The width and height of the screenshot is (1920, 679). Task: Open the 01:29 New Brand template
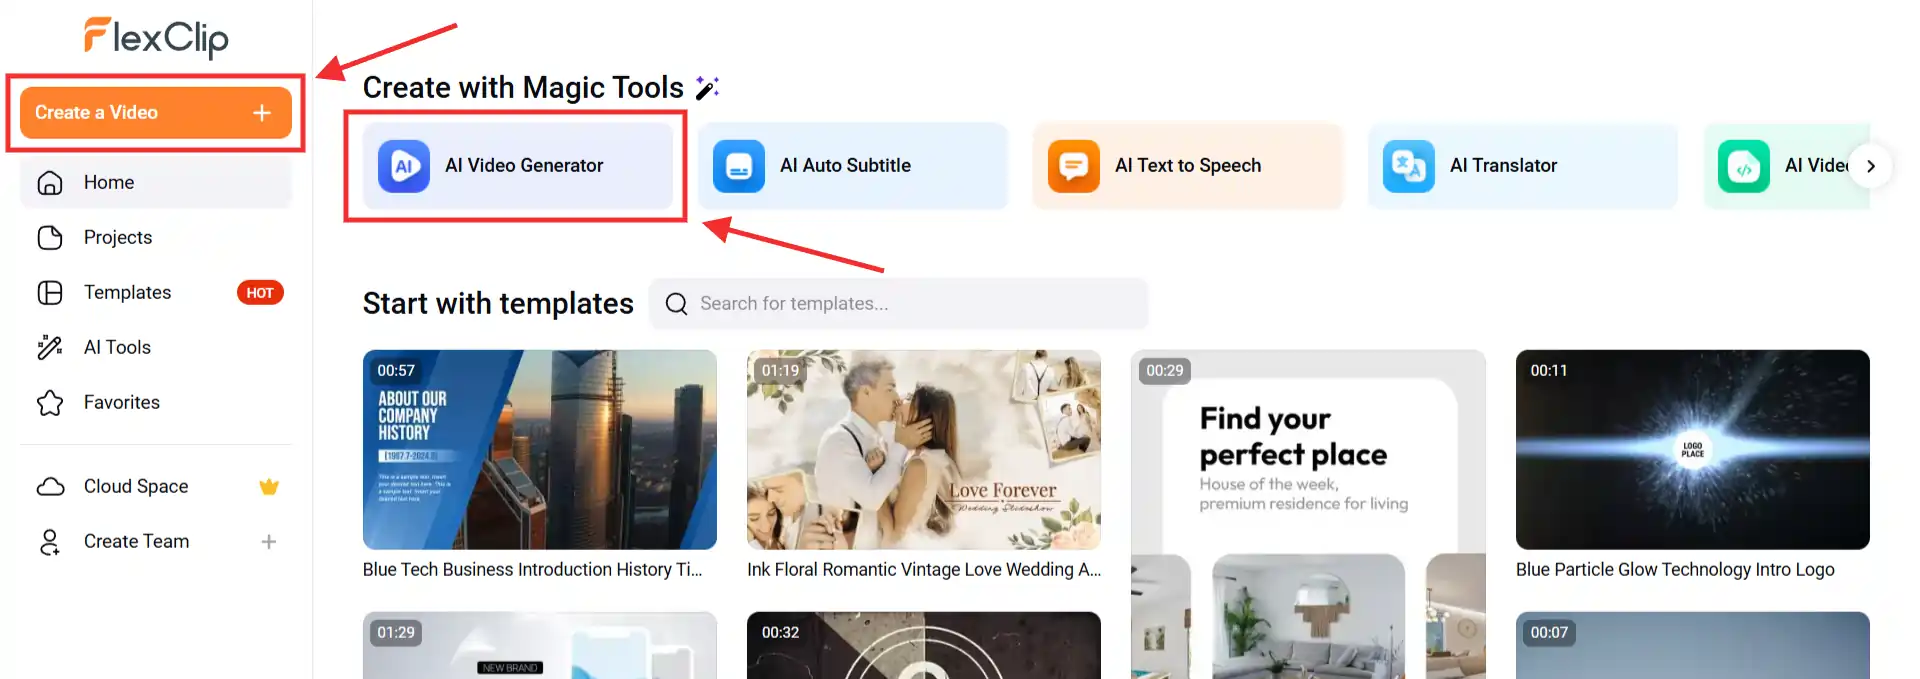tap(540, 646)
